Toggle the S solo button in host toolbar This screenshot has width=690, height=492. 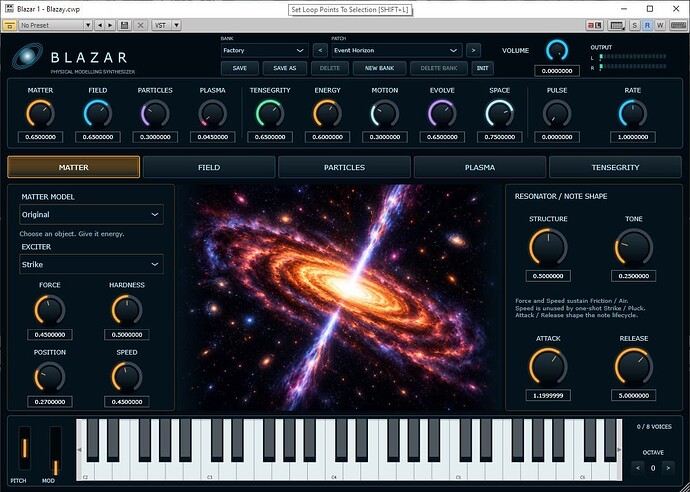point(635,26)
